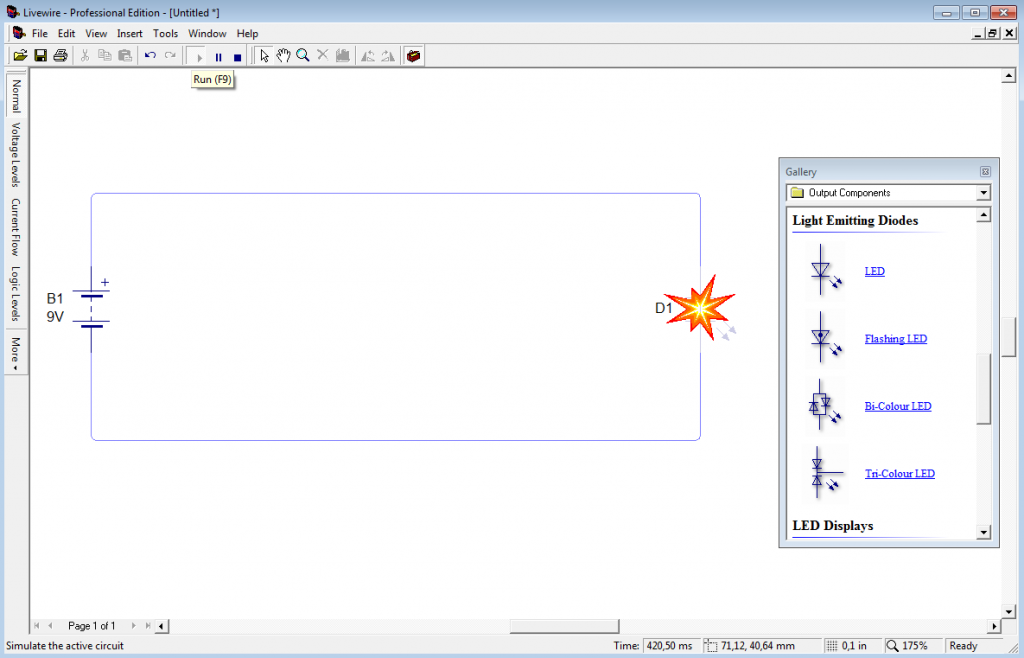
Task: Open a saved circuit file
Action: click(x=20, y=55)
